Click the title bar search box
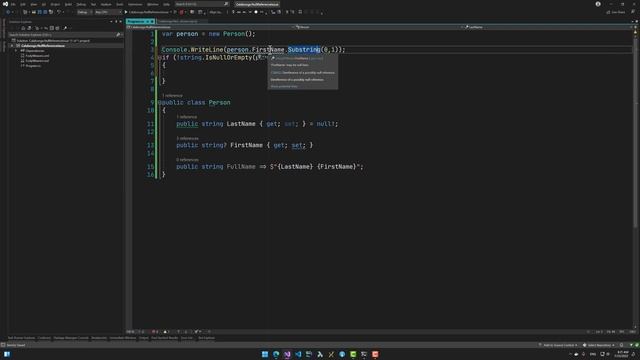 pyautogui.click(x=202, y=4)
